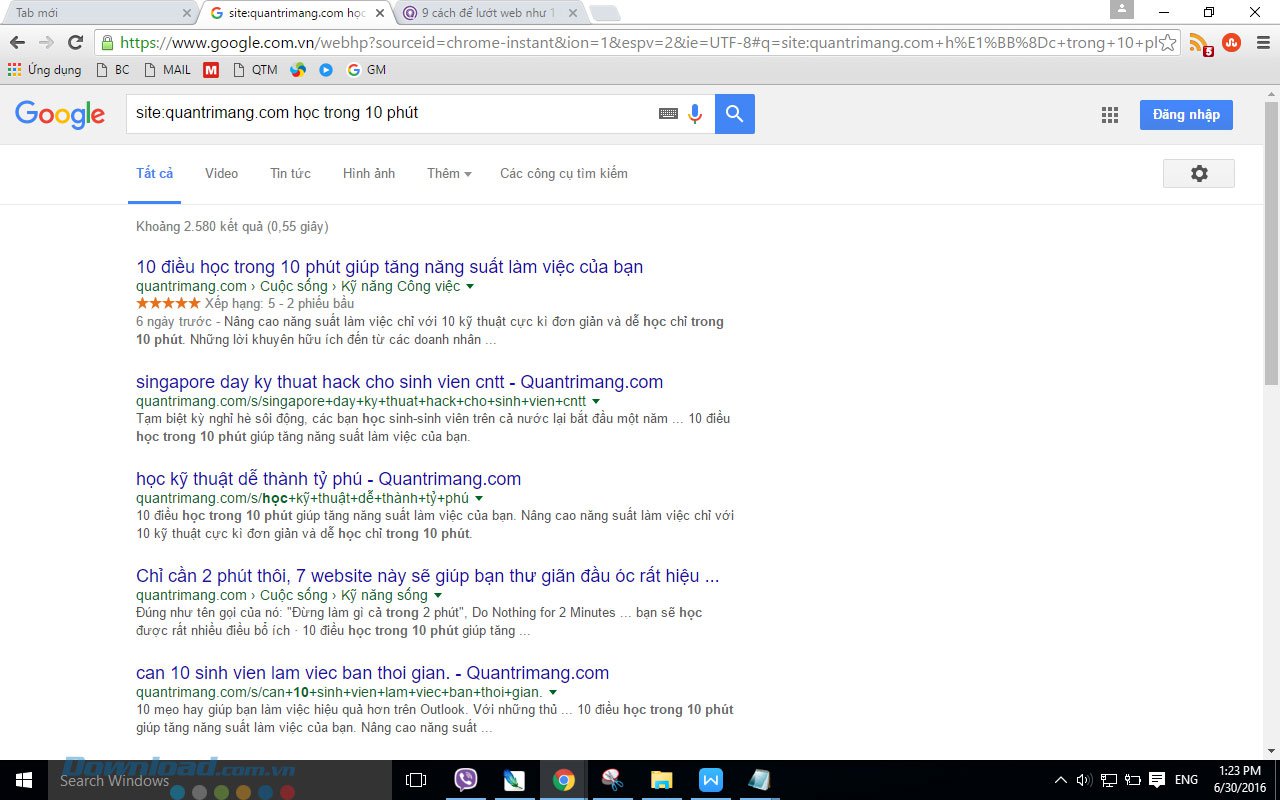Go back using the browser back arrow

[x=17, y=43]
